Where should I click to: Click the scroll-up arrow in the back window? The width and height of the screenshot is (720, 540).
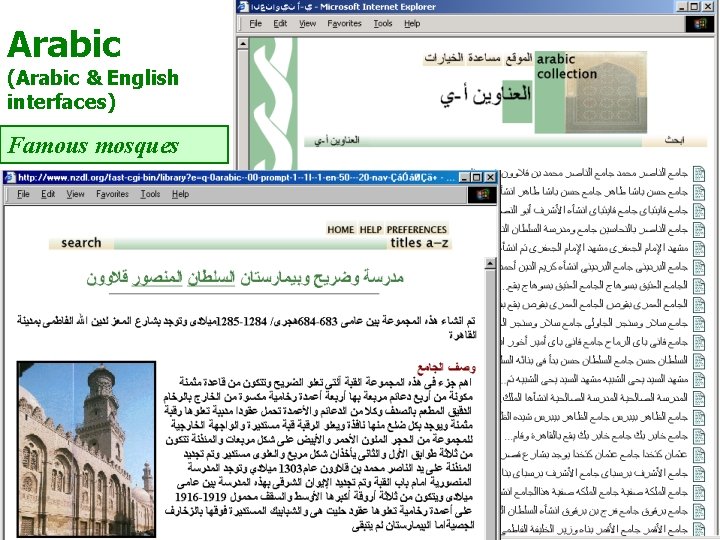pyautogui.click(x=243, y=44)
